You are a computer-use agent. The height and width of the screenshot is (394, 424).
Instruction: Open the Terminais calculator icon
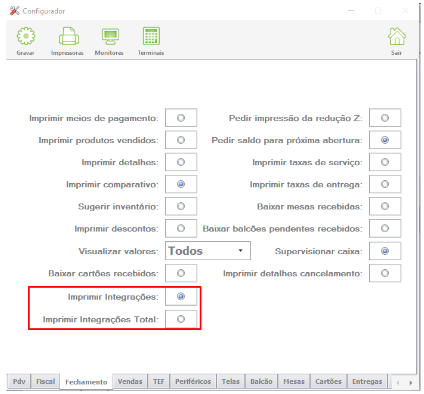[x=151, y=36]
